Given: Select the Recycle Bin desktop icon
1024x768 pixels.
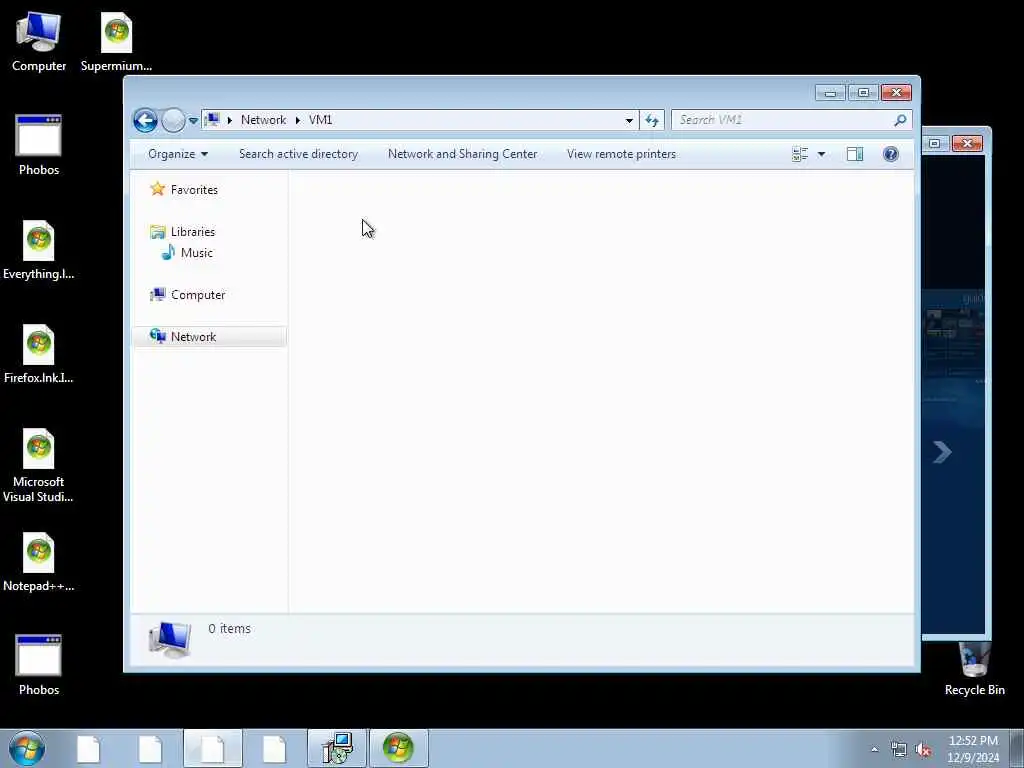Looking at the screenshot, I should (x=974, y=669).
